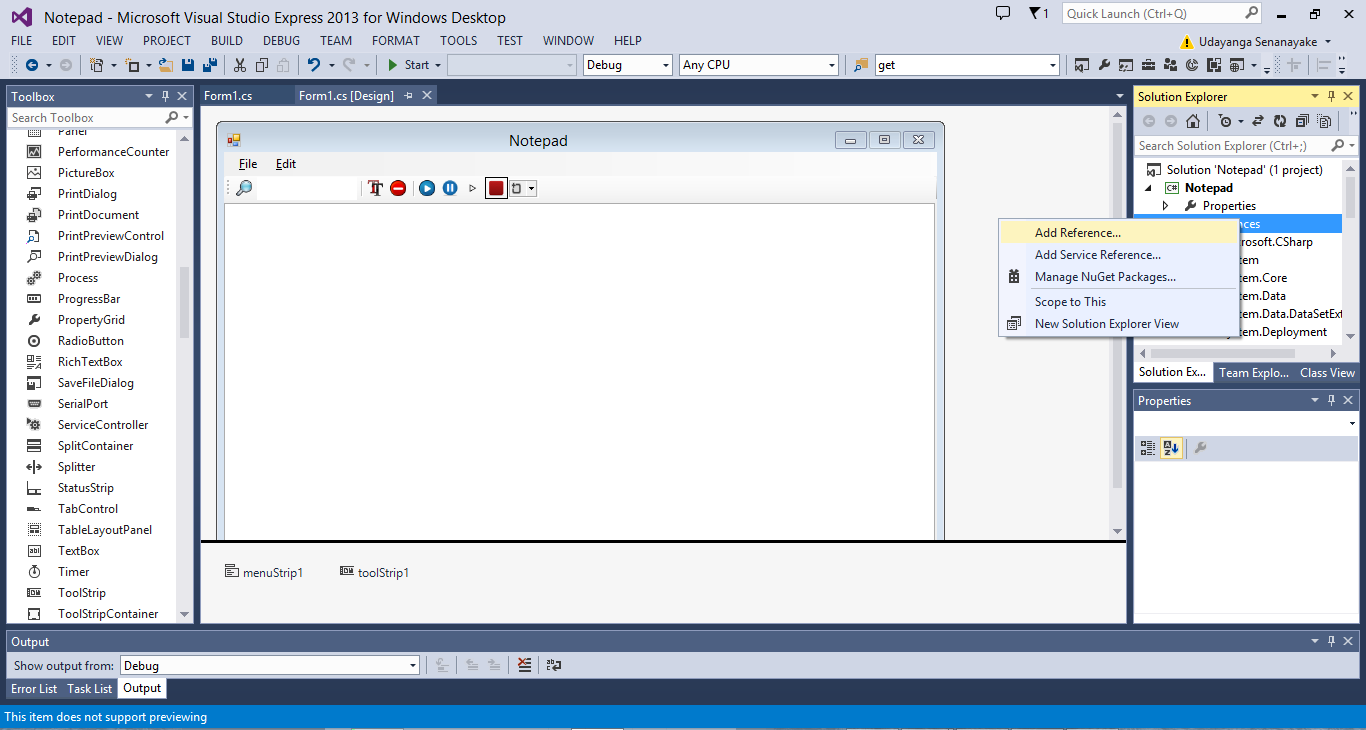This screenshot has height=730, width=1366.
Task: Click the Toolbox scroll down arrow
Action: point(184,614)
